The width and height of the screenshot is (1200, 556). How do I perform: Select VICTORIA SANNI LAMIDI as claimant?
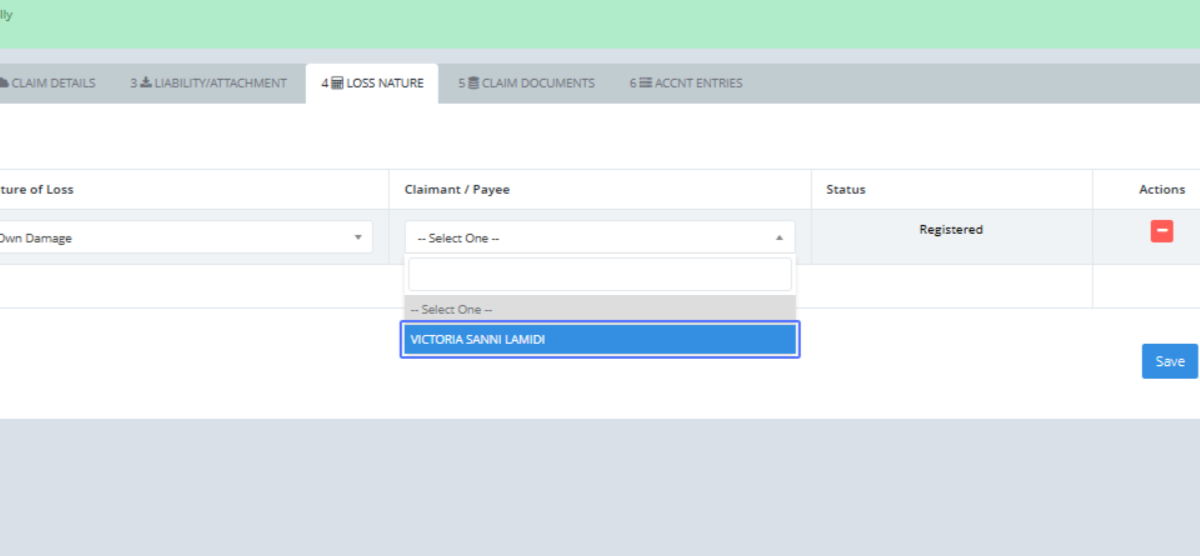tap(599, 340)
